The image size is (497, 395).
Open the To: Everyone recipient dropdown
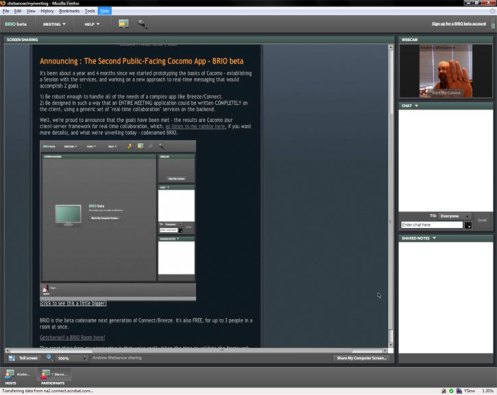454,216
